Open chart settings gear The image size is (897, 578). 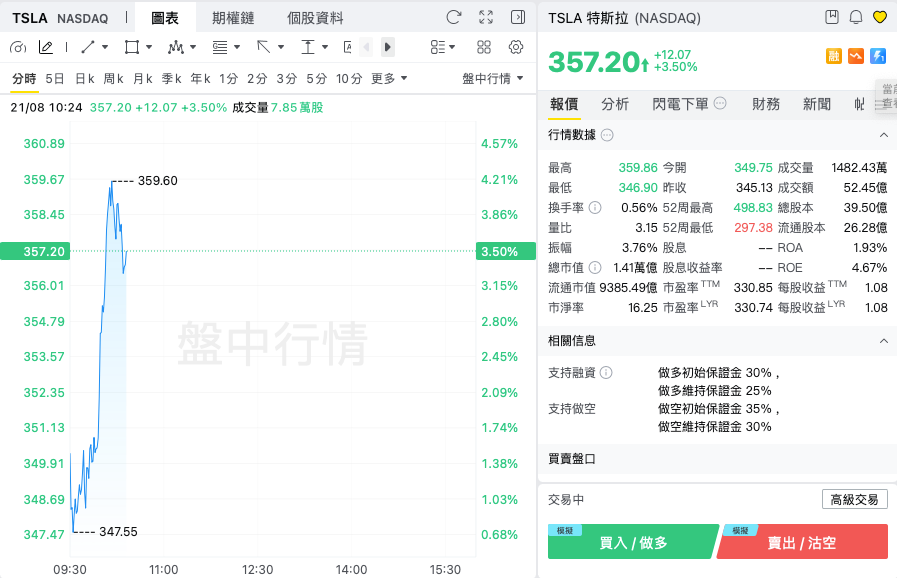516,47
